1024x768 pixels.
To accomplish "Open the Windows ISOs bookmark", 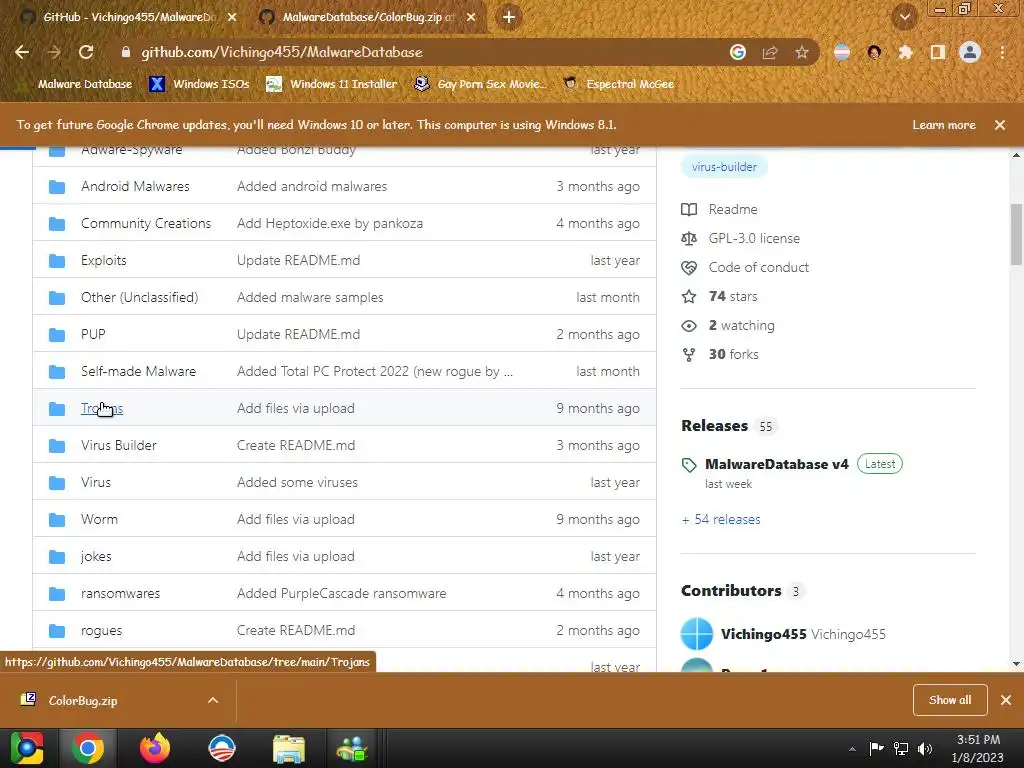I will coord(199,84).
